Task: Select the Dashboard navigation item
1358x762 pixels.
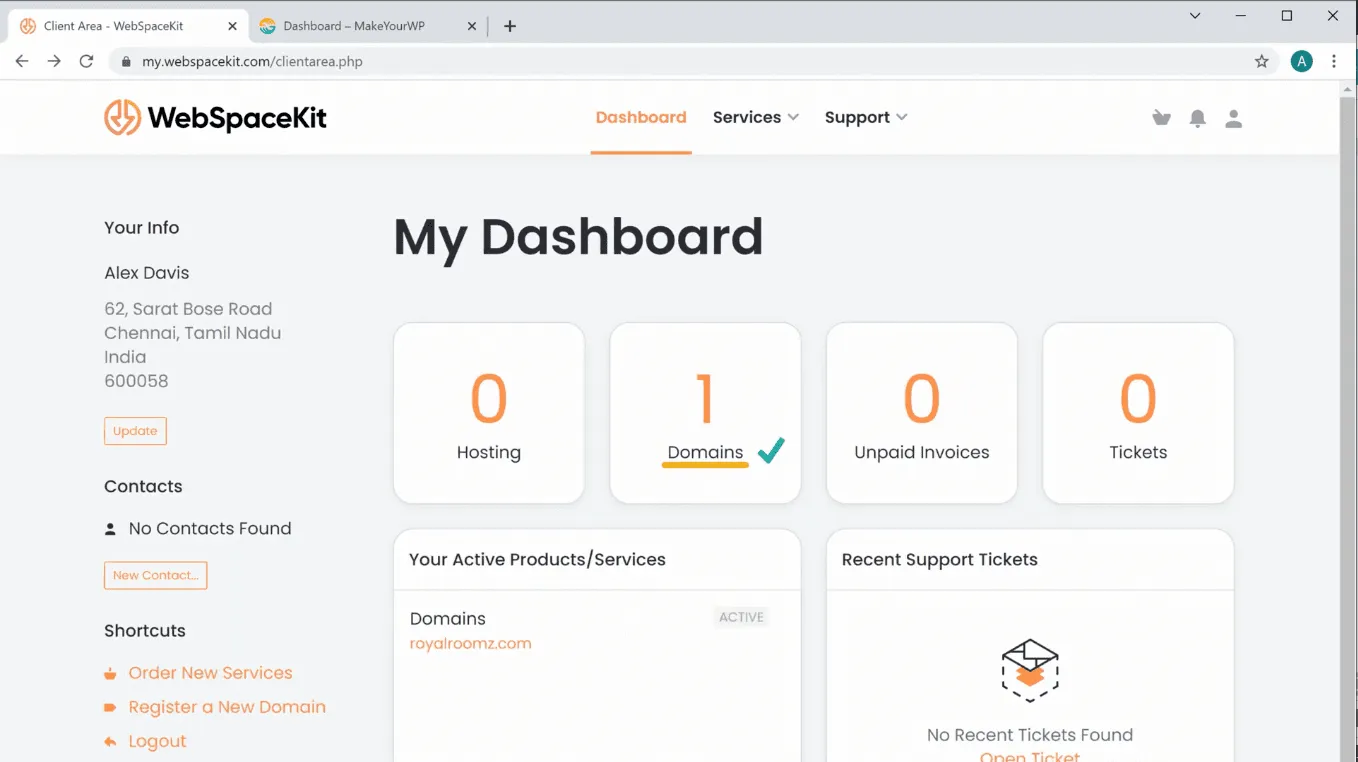Action: click(641, 117)
